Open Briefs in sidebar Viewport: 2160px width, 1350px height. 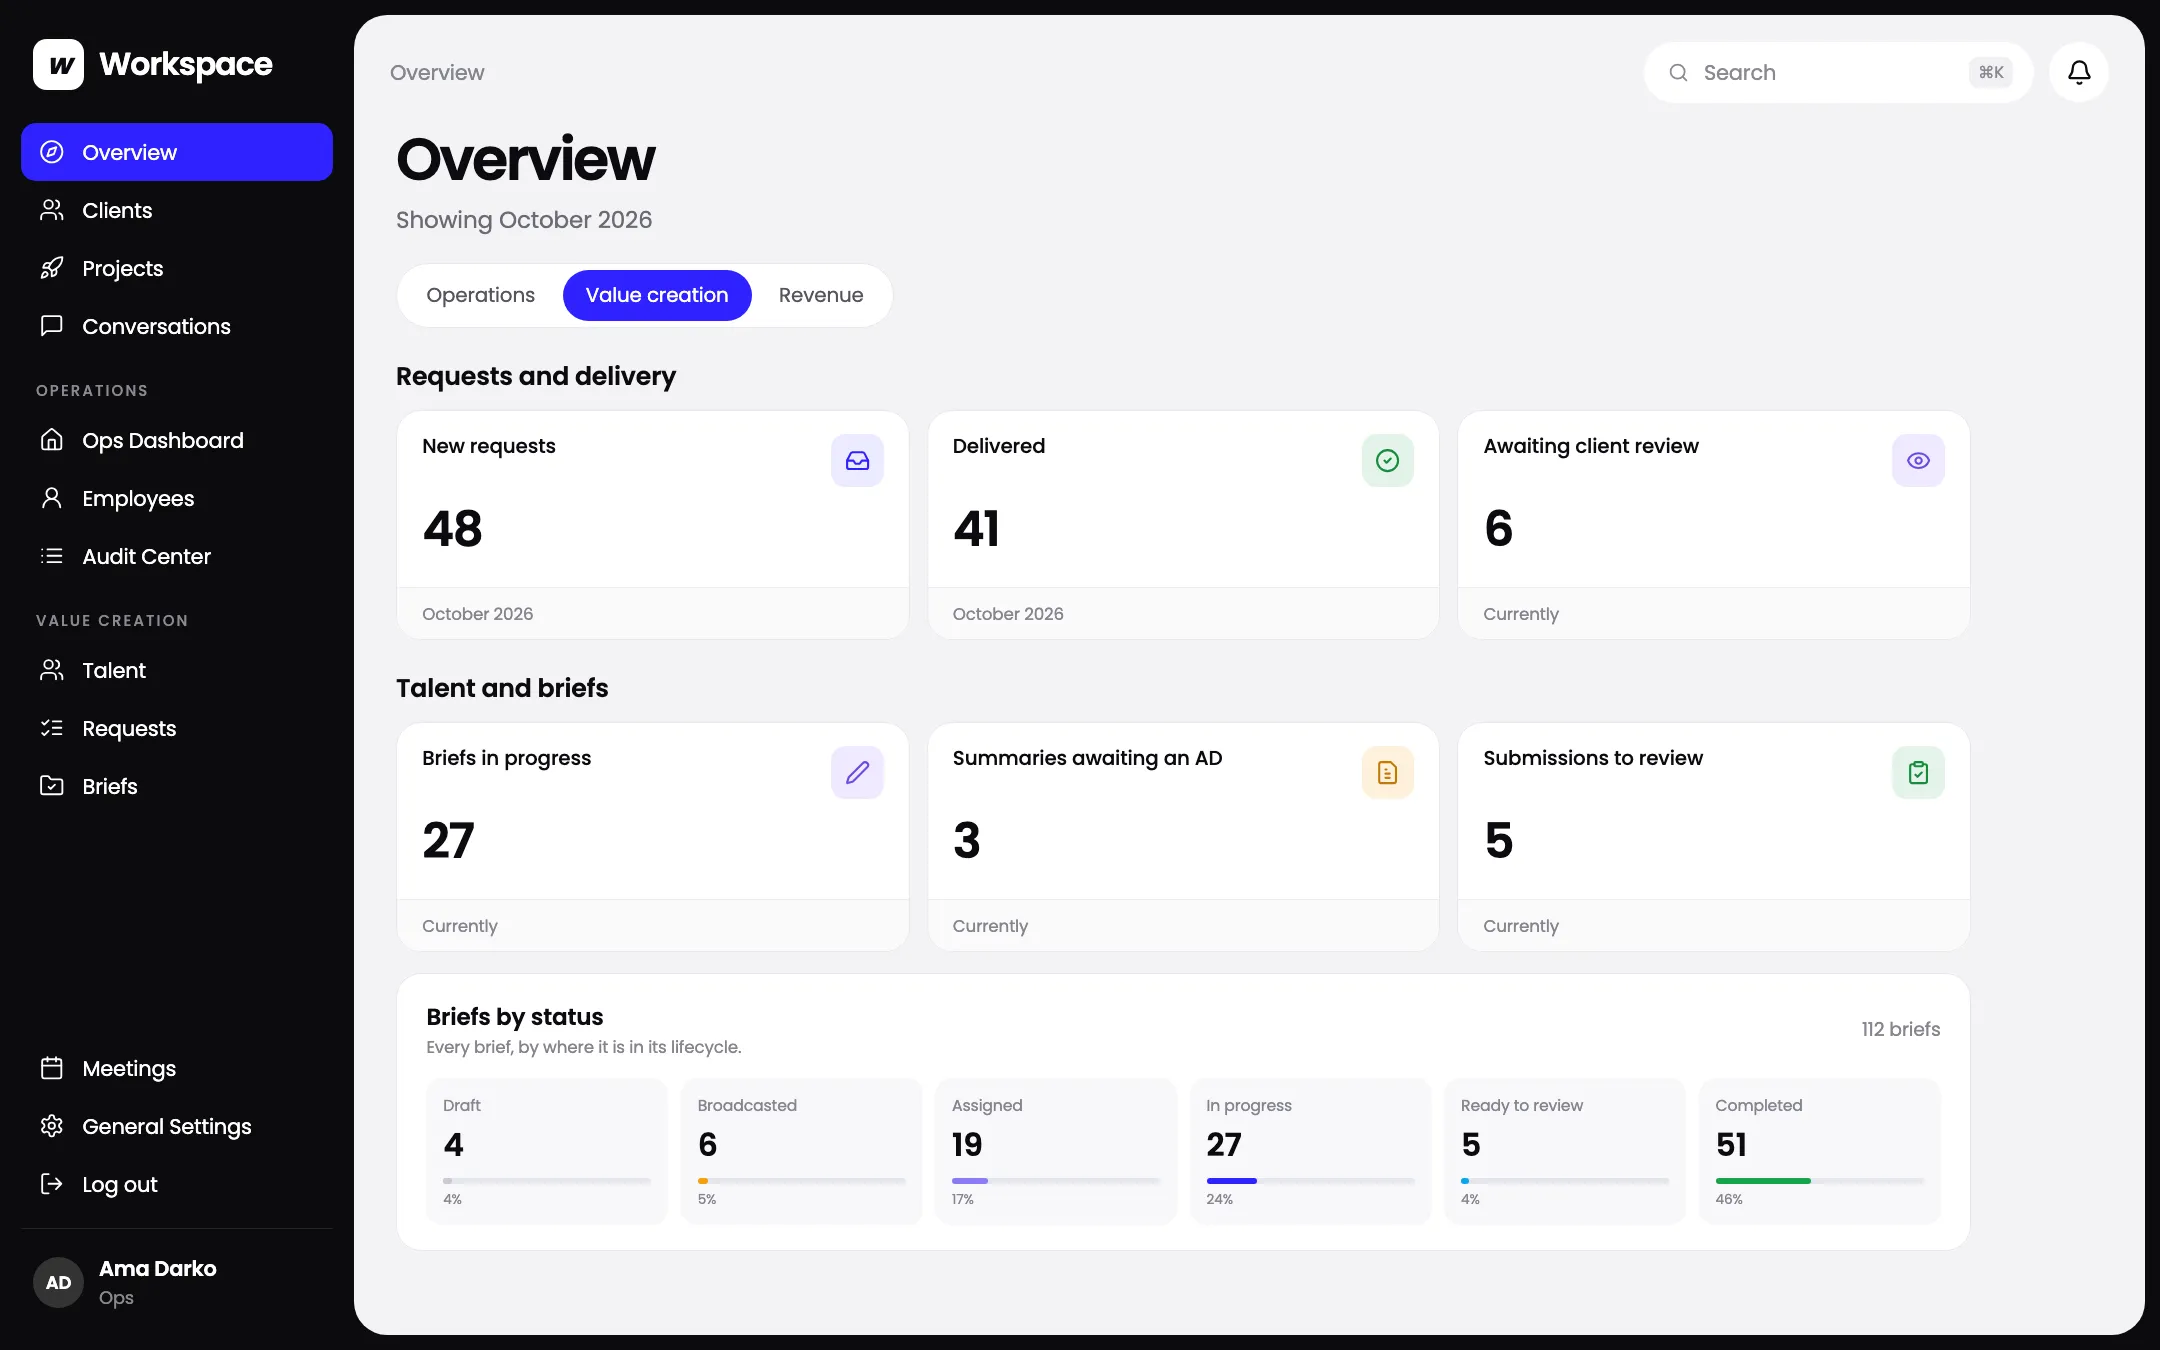tap(177, 786)
